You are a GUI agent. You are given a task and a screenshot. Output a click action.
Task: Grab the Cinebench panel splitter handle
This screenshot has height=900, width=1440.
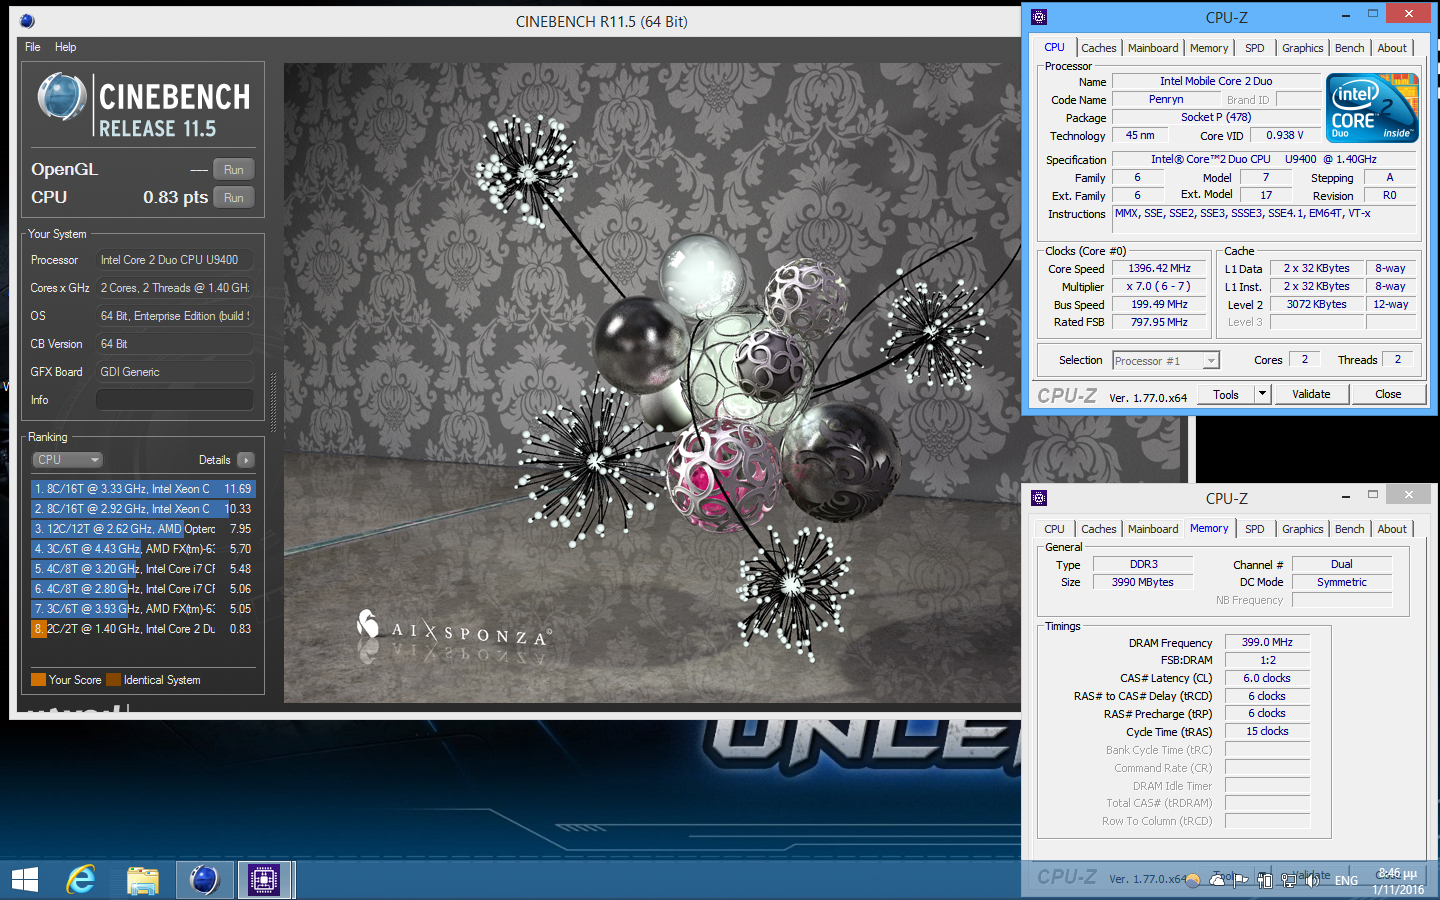[x=274, y=402]
